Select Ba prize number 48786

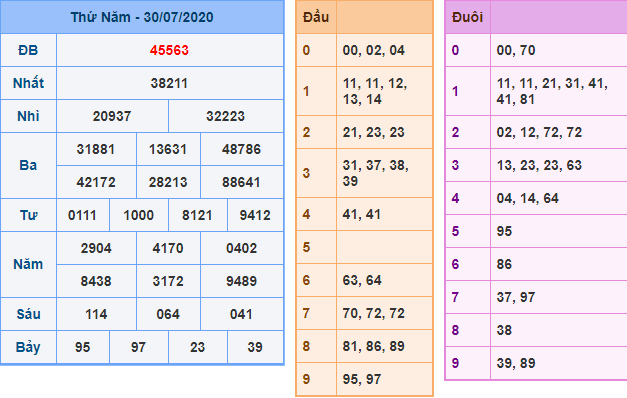pos(242,150)
